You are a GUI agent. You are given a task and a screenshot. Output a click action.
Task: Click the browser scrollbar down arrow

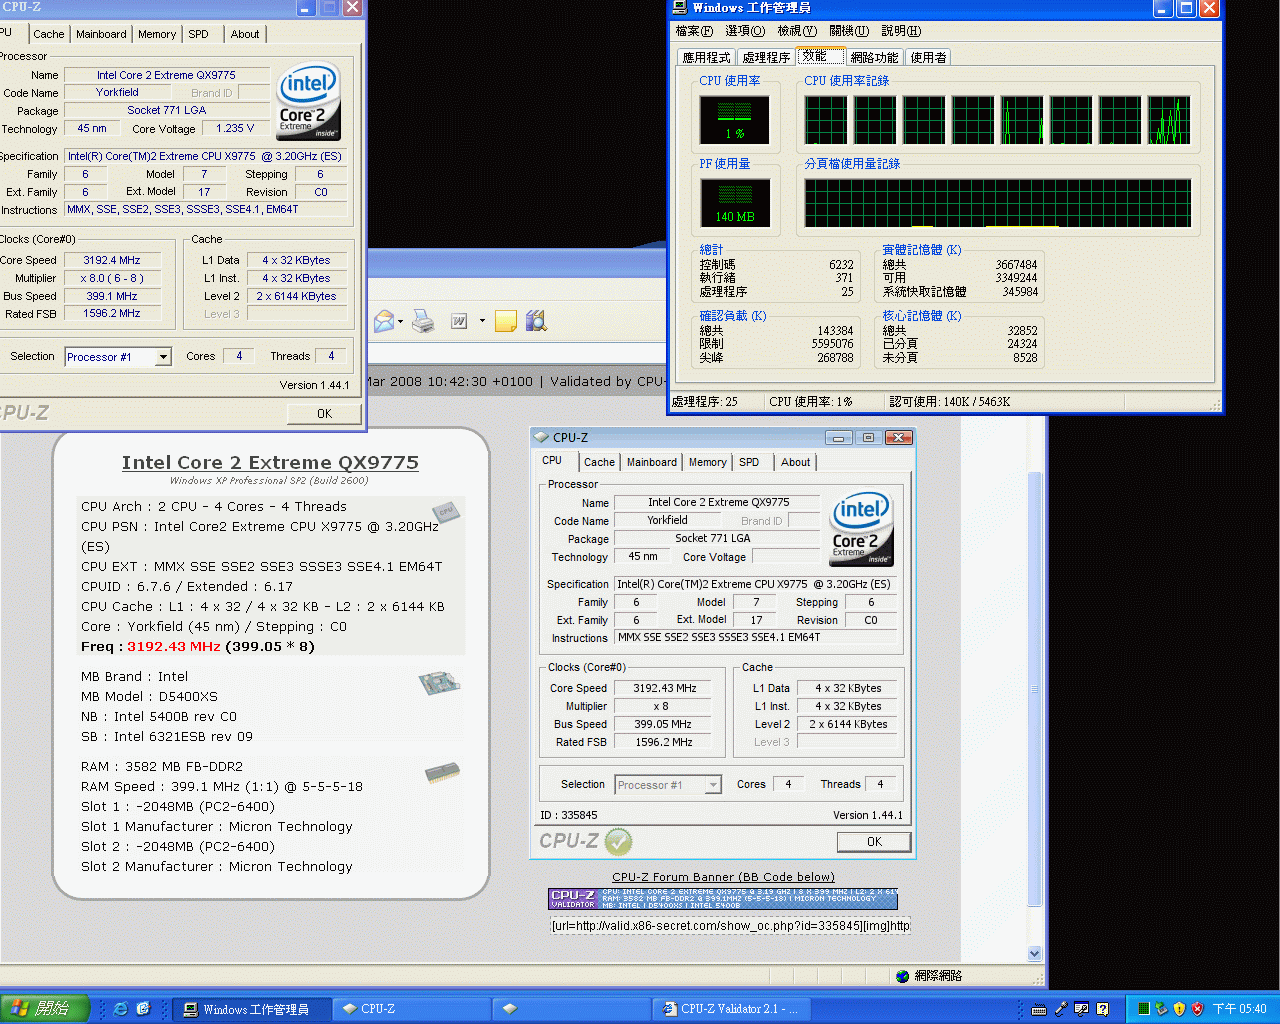[1034, 953]
